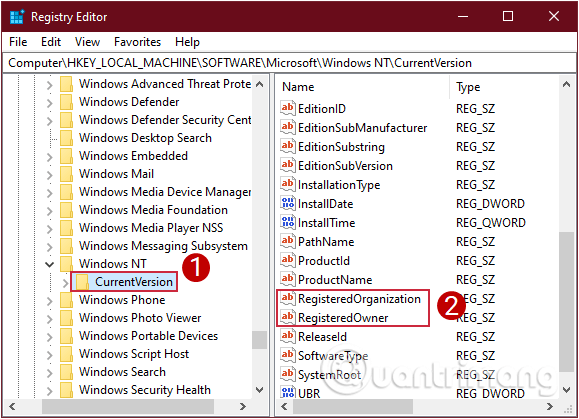
Task: Click the folder icon of Windows Search
Action: click(x=66, y=372)
